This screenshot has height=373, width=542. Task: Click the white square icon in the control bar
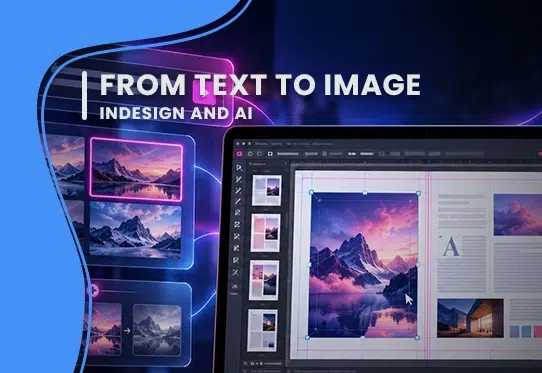click(x=270, y=153)
